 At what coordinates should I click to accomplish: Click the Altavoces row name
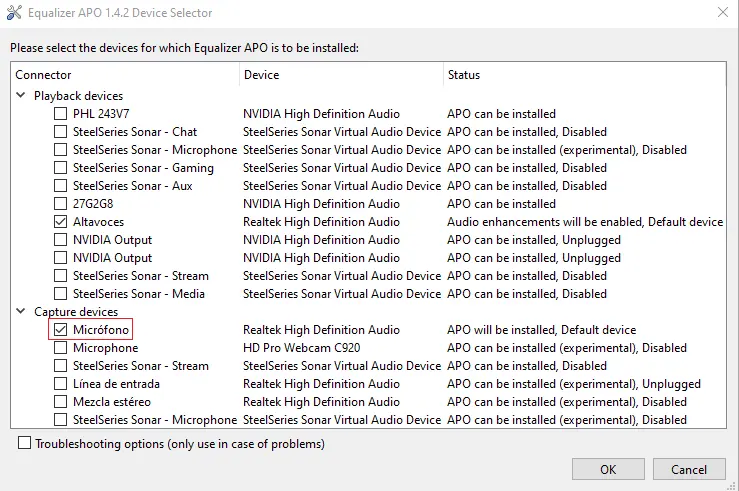pos(99,221)
